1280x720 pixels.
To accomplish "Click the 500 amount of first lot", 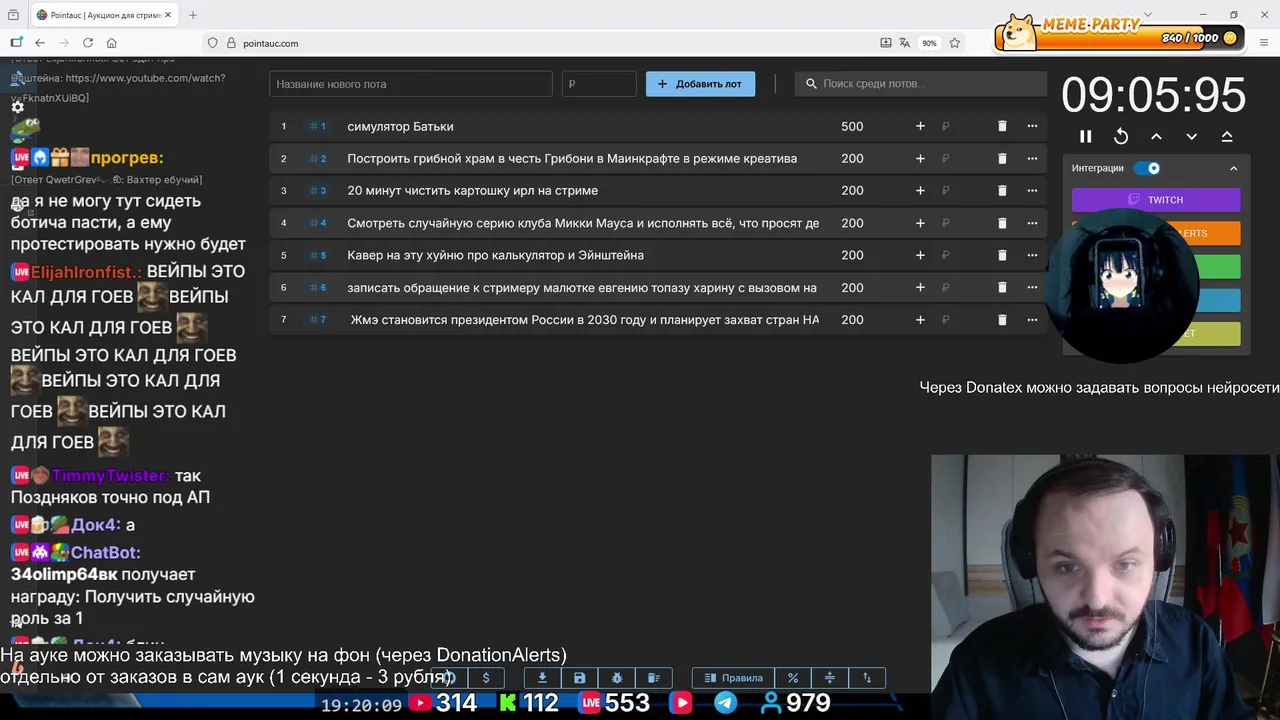I will click(852, 126).
